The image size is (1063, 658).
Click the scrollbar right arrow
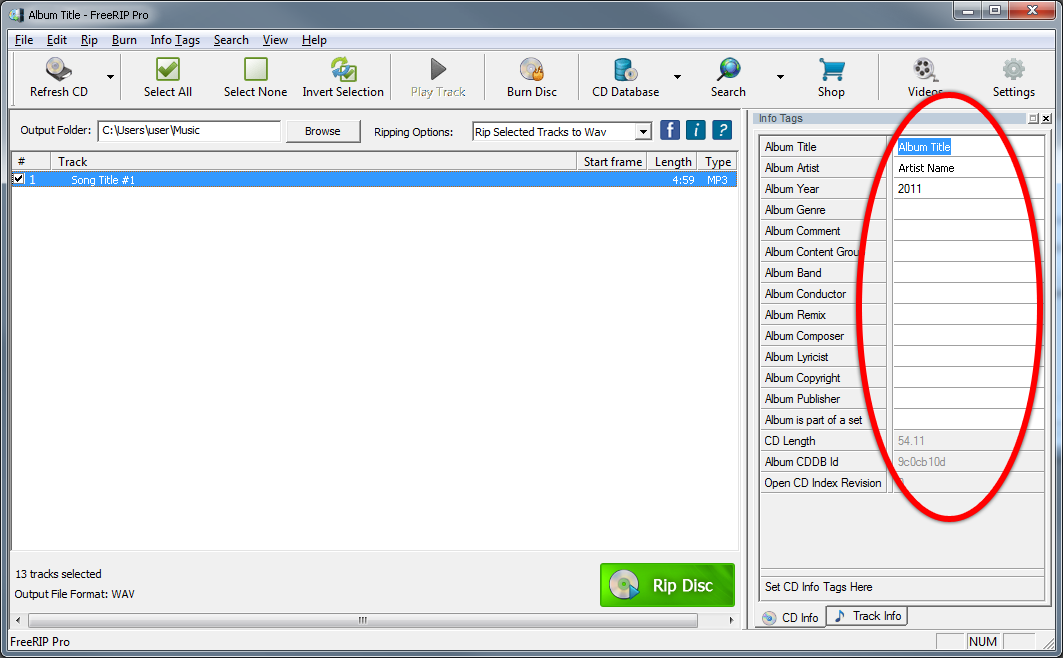(x=731, y=620)
